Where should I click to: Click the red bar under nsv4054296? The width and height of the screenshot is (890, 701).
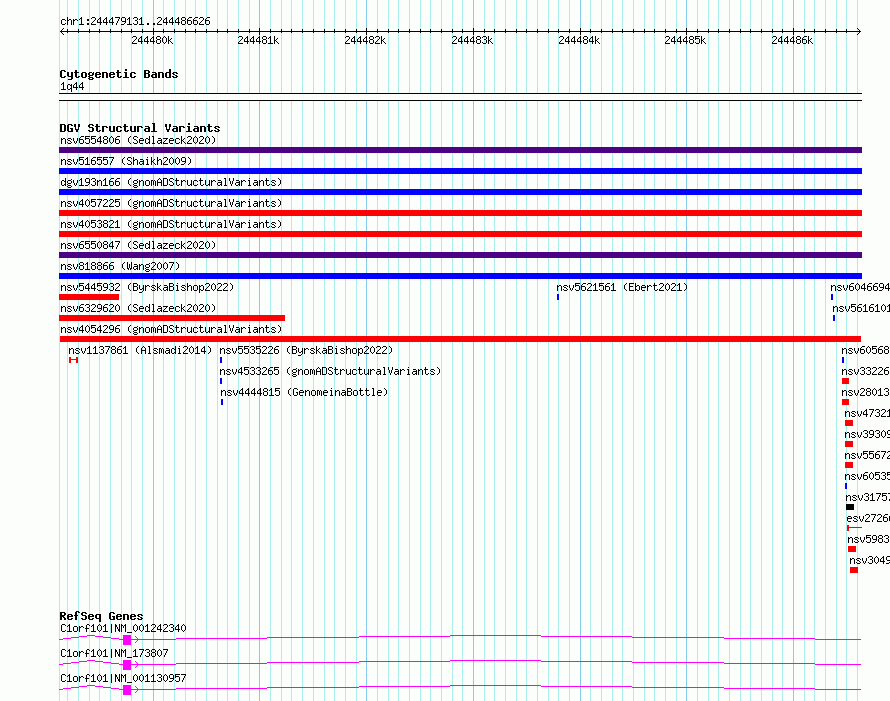point(460,339)
